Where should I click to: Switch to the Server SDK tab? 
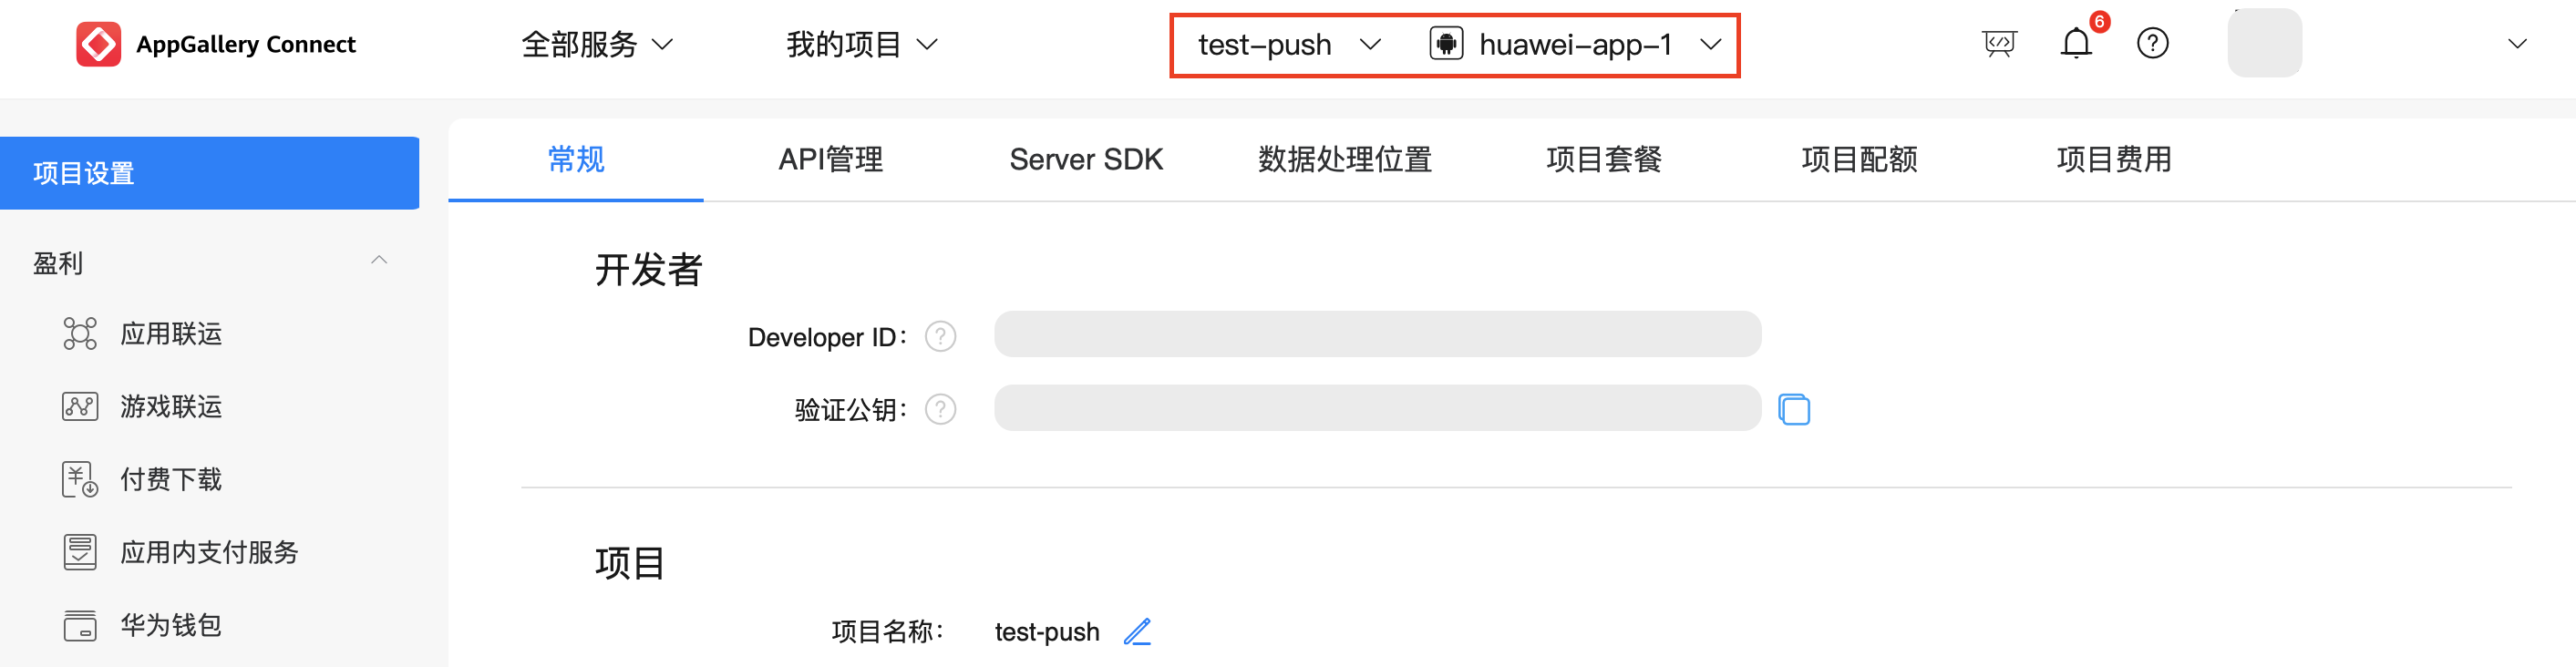[1086, 160]
